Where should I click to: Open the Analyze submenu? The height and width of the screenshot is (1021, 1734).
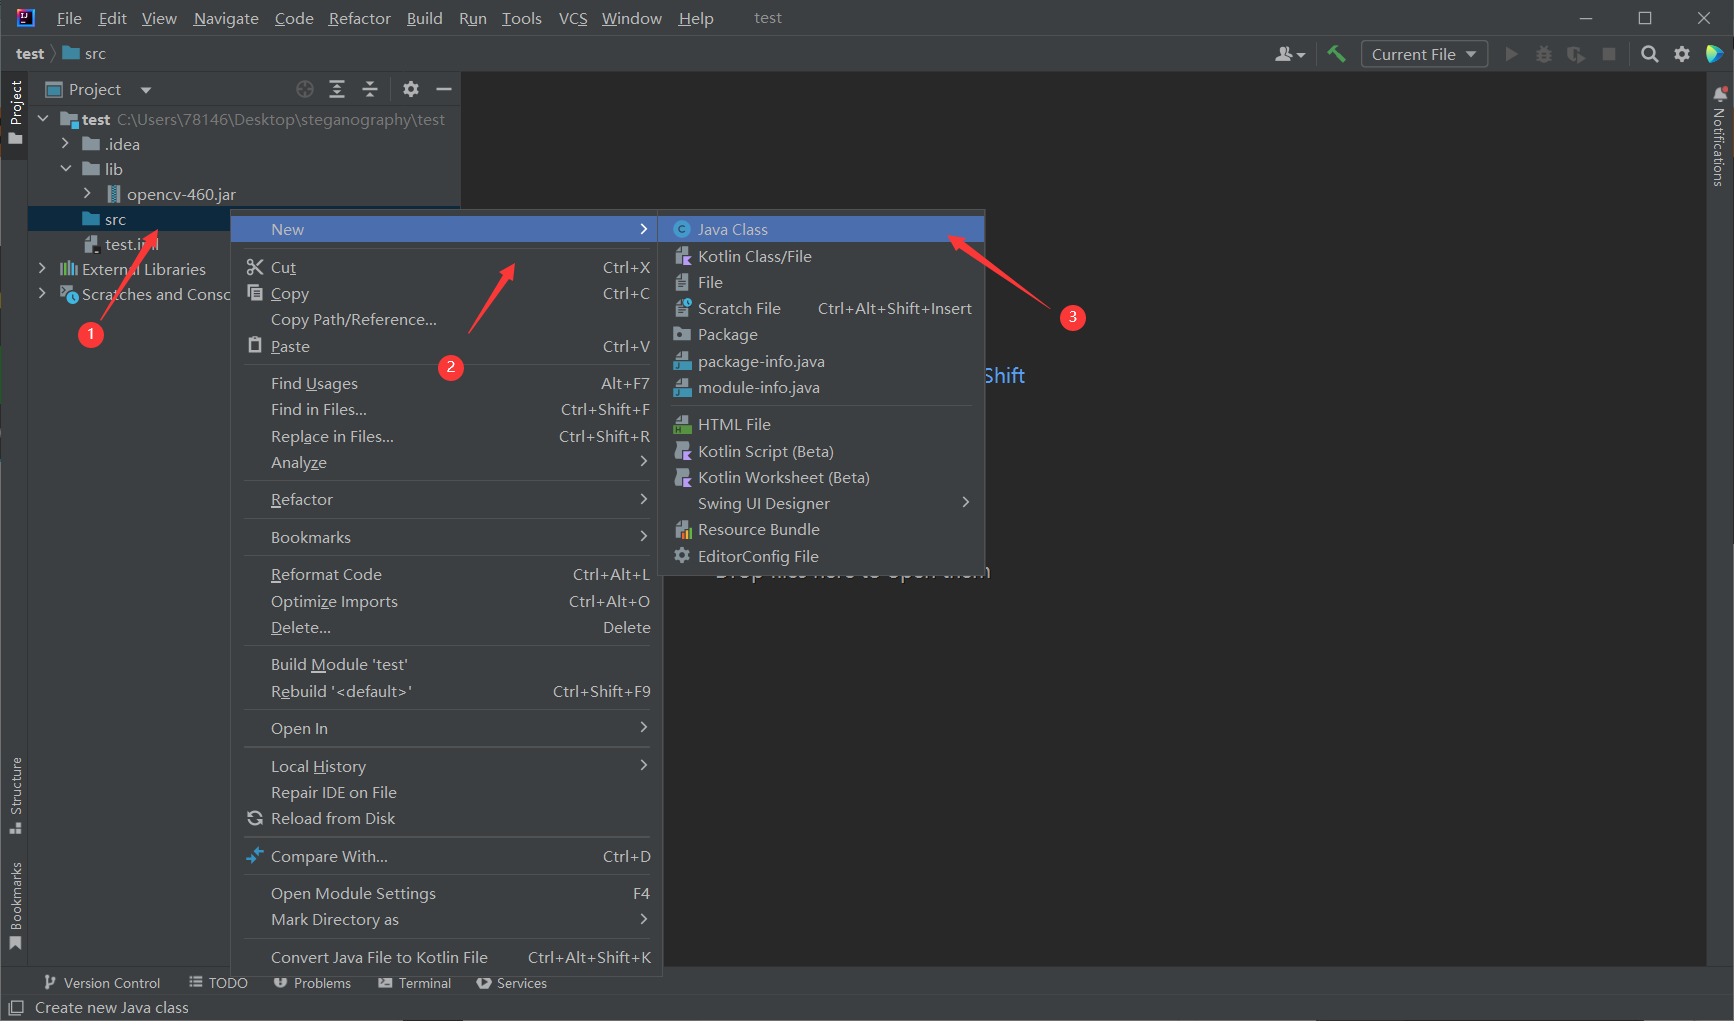coord(447,462)
